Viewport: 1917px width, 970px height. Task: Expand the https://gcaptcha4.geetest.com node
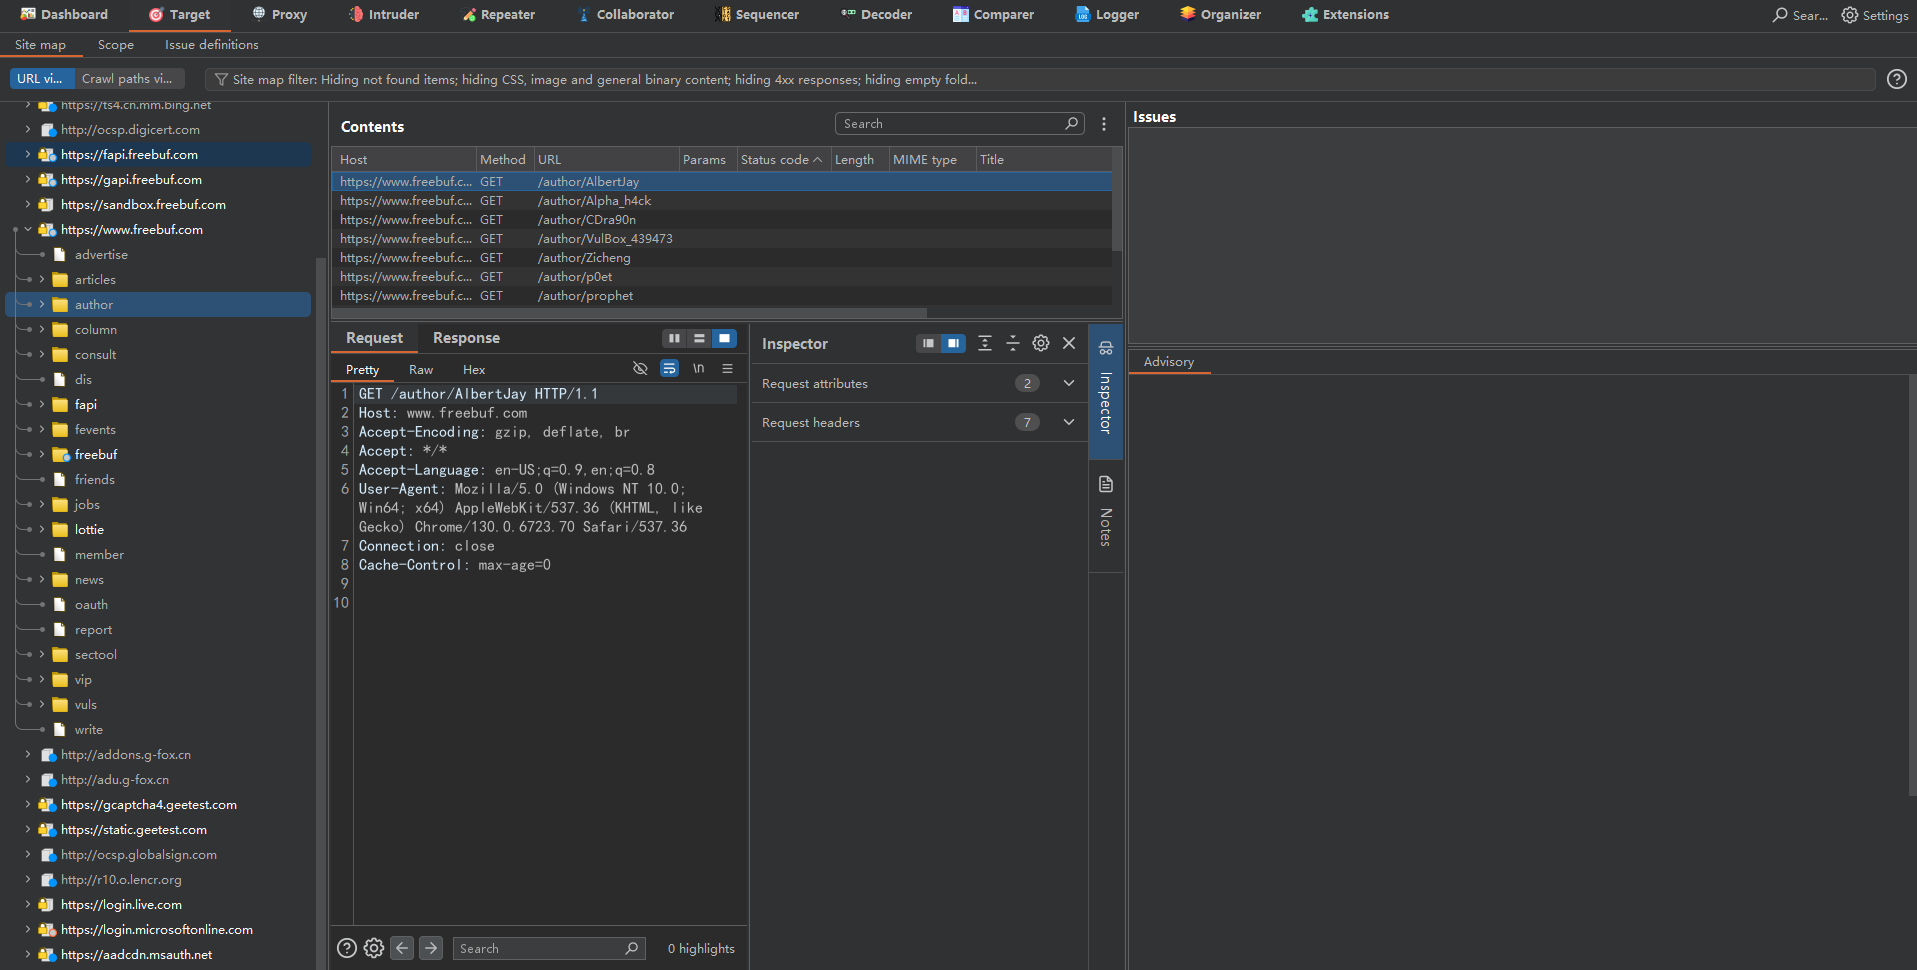point(28,805)
